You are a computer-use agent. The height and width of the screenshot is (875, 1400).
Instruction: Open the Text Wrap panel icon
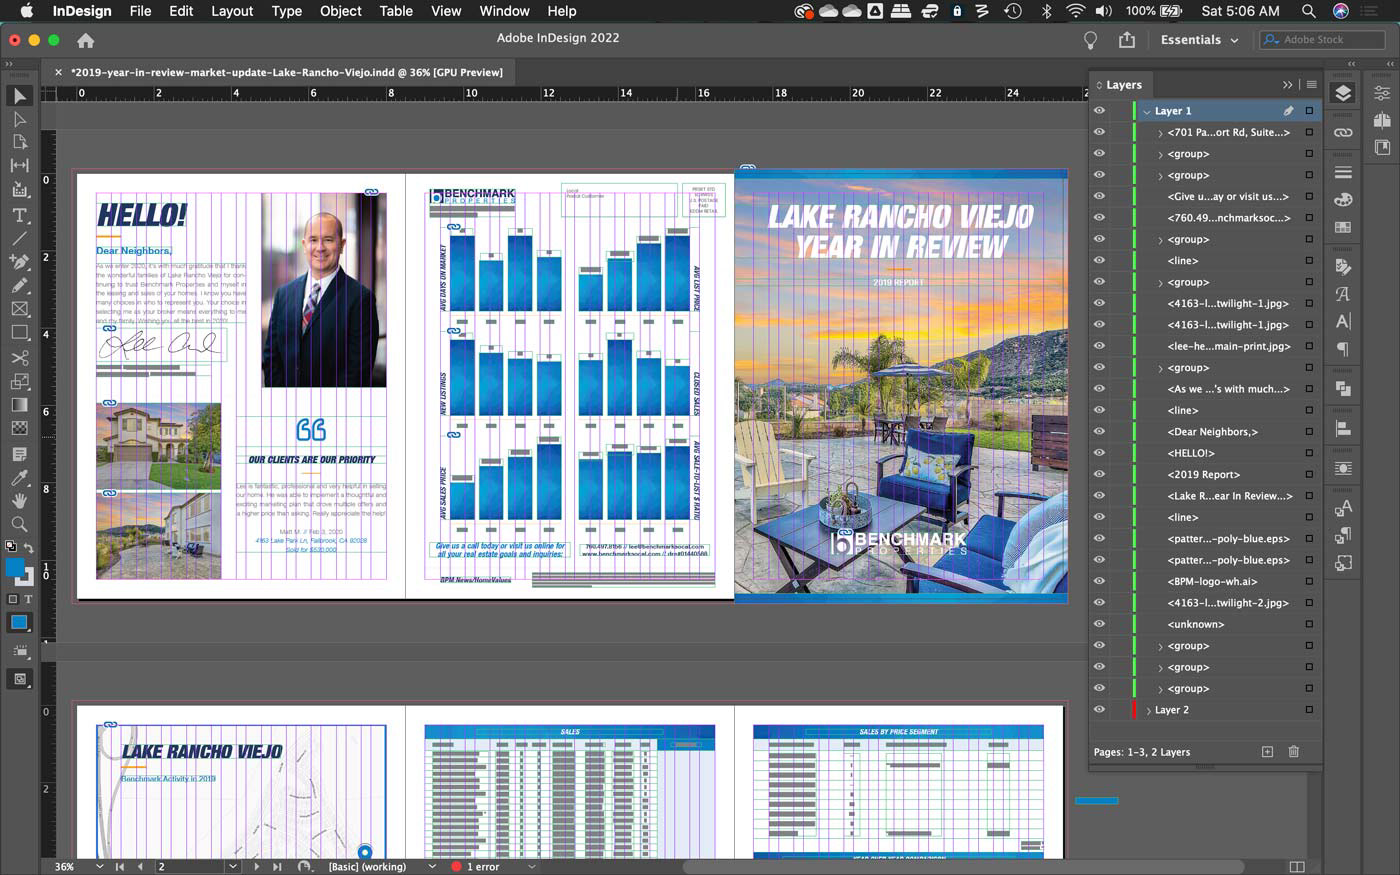click(x=1343, y=469)
